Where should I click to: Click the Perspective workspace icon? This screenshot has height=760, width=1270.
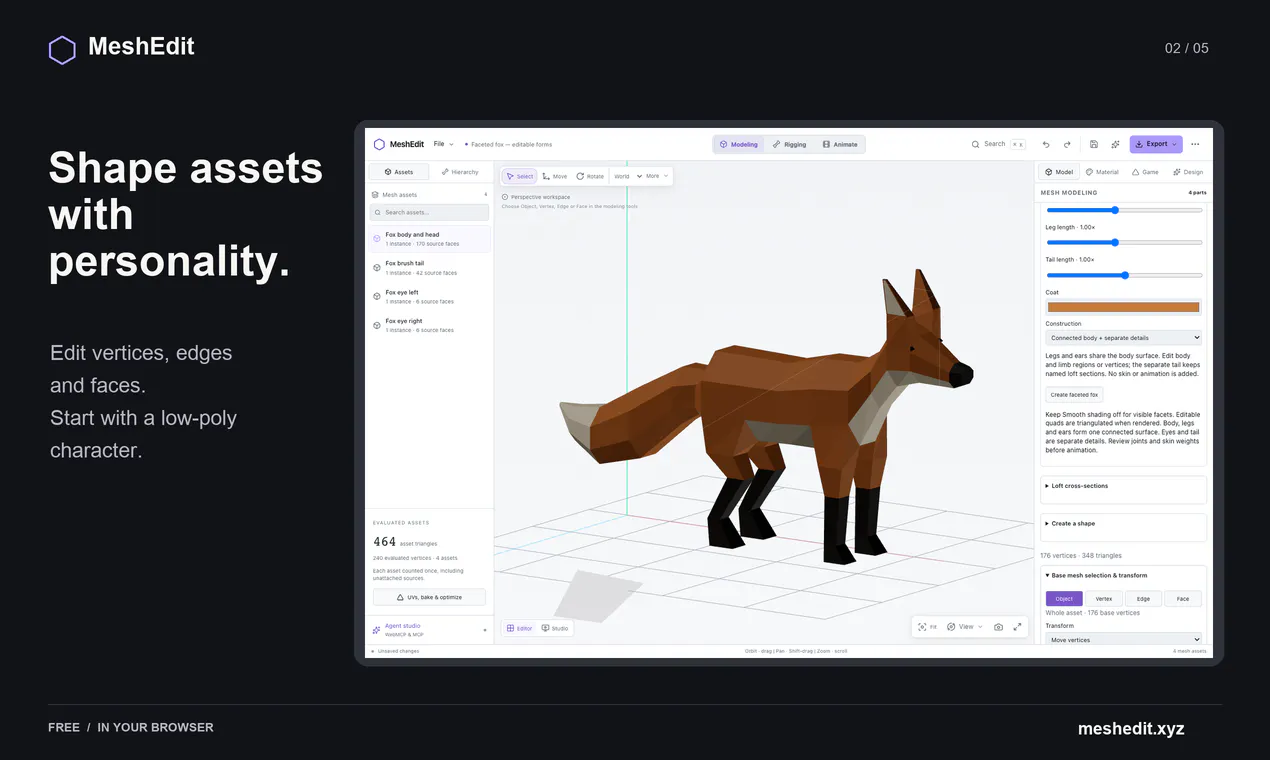[505, 197]
